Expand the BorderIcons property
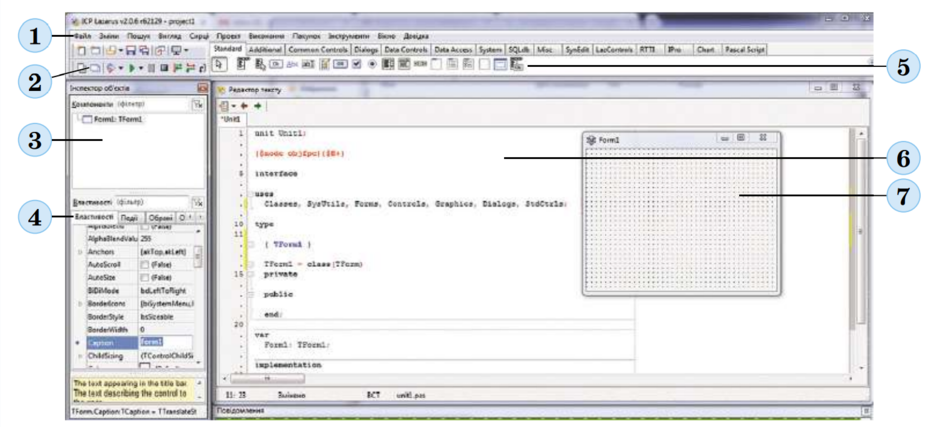 point(80,304)
